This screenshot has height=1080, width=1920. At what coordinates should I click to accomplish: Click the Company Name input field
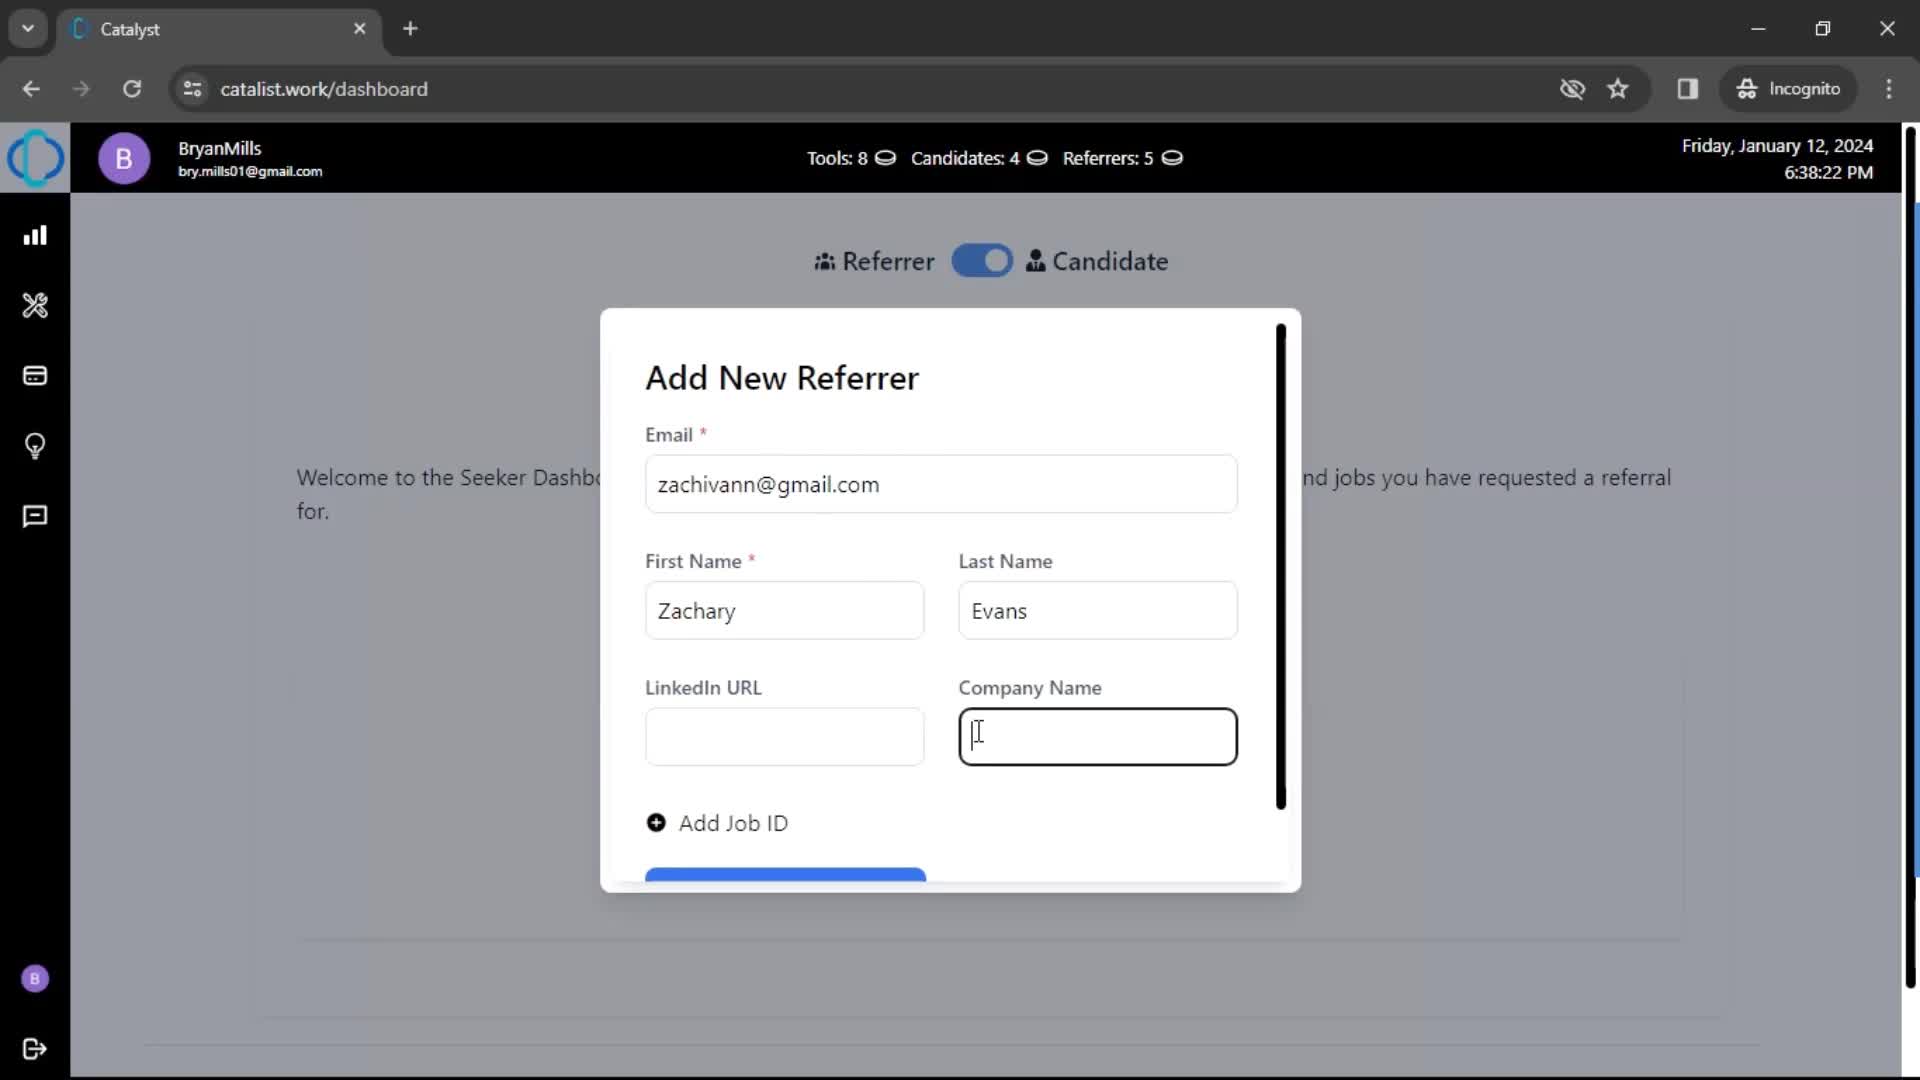click(1098, 737)
